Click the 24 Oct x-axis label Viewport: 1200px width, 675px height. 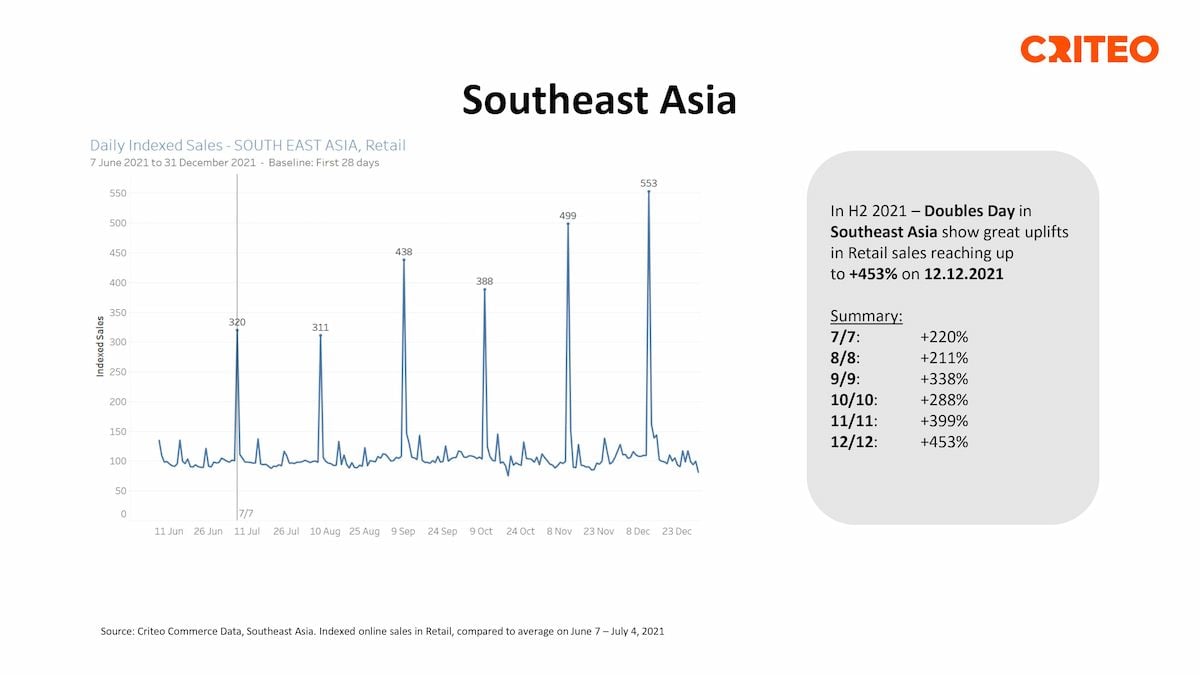(520, 532)
